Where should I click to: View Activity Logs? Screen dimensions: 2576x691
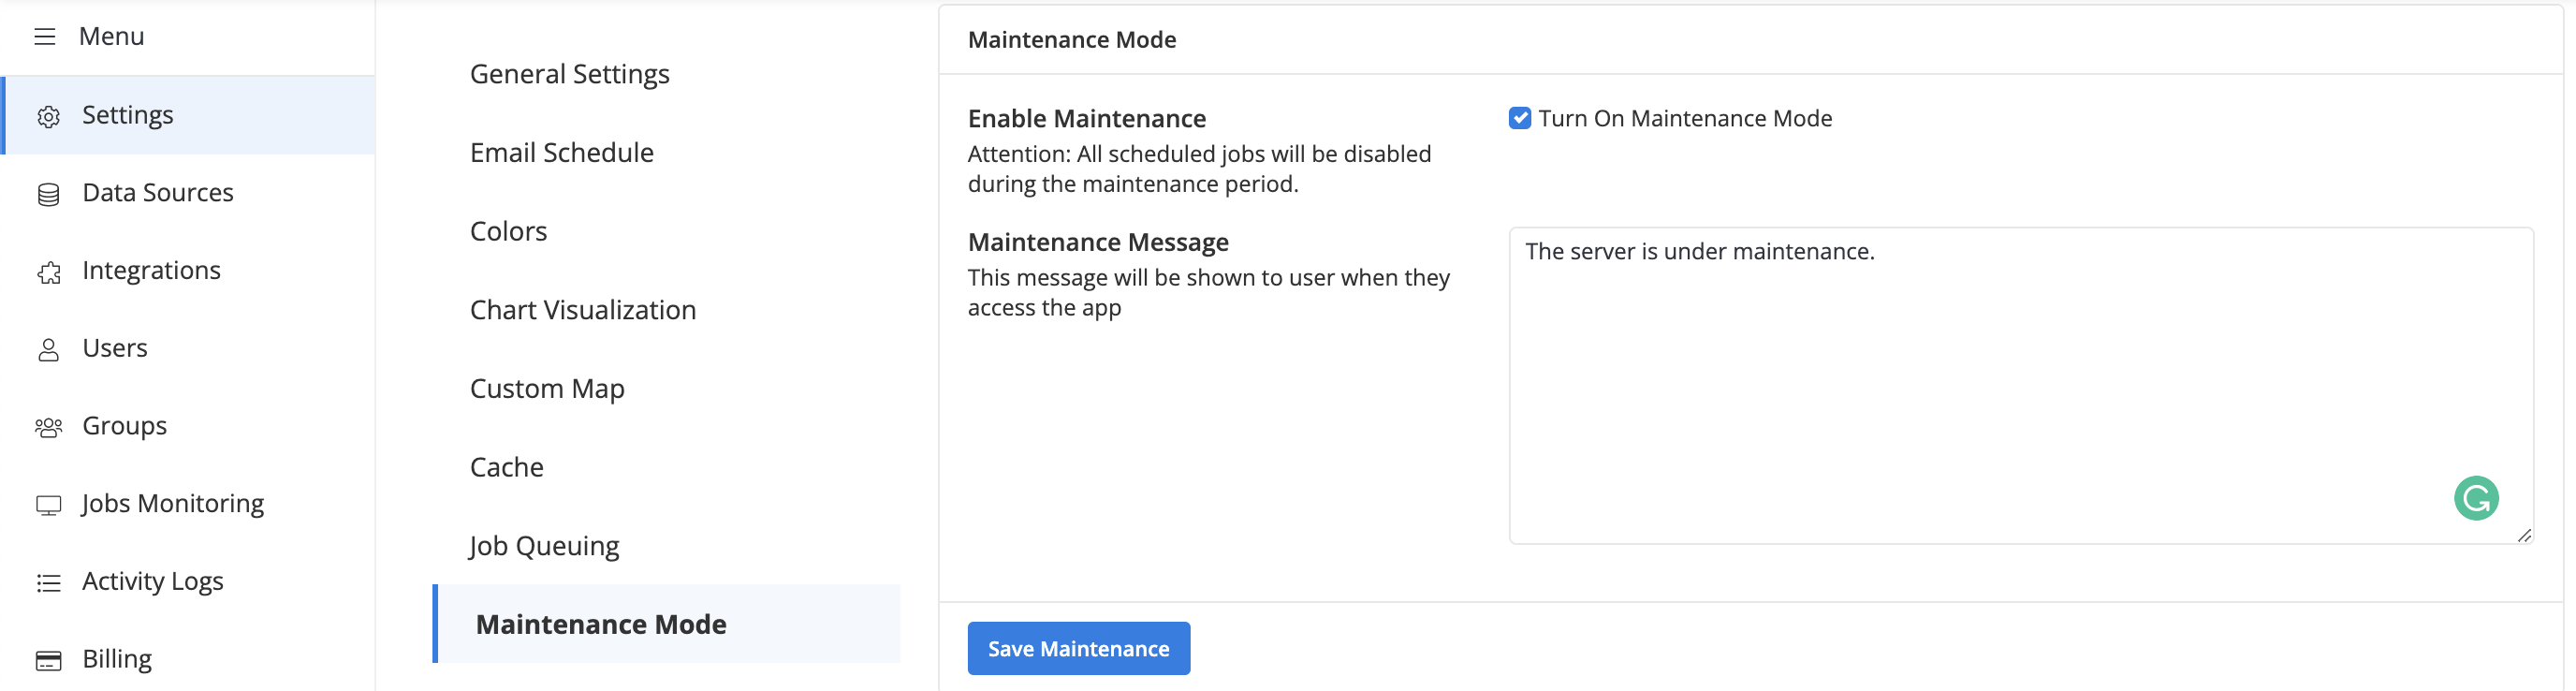[x=190, y=581]
